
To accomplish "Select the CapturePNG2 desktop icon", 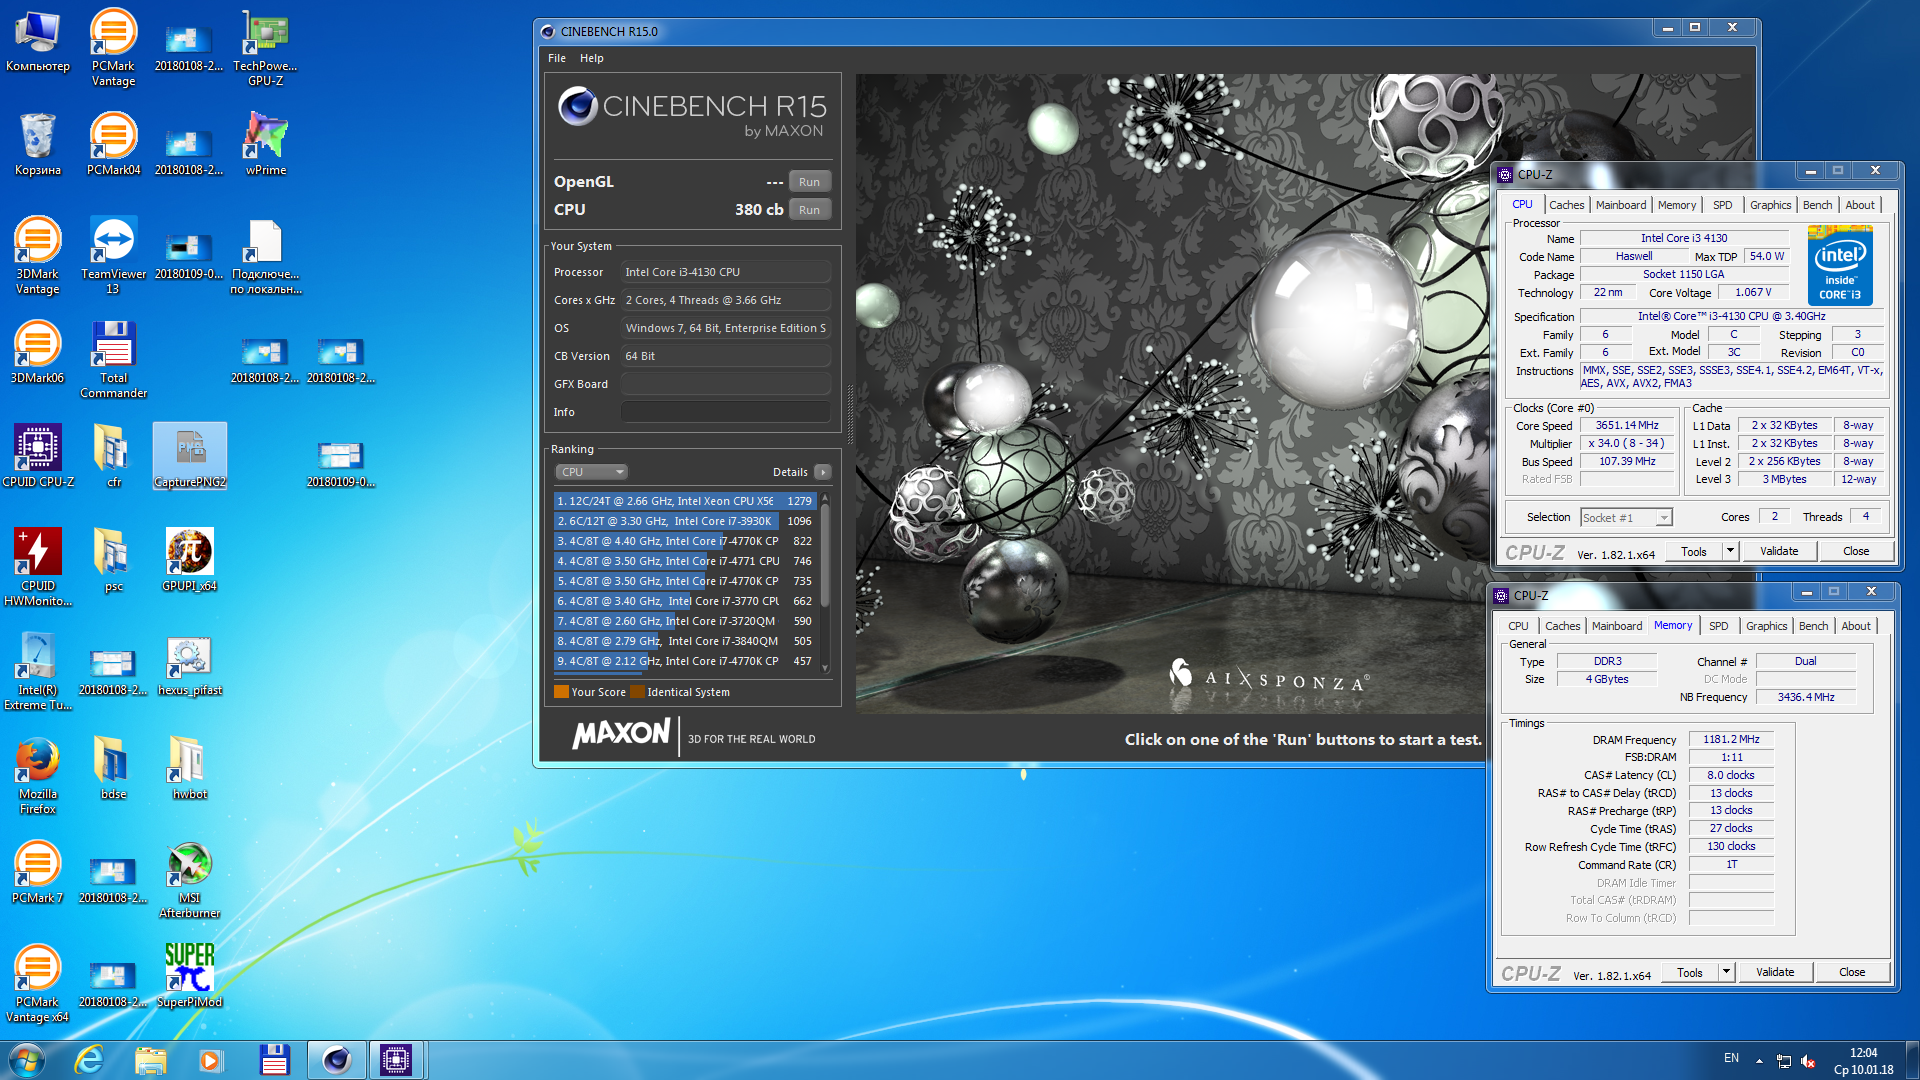I will [x=189, y=456].
